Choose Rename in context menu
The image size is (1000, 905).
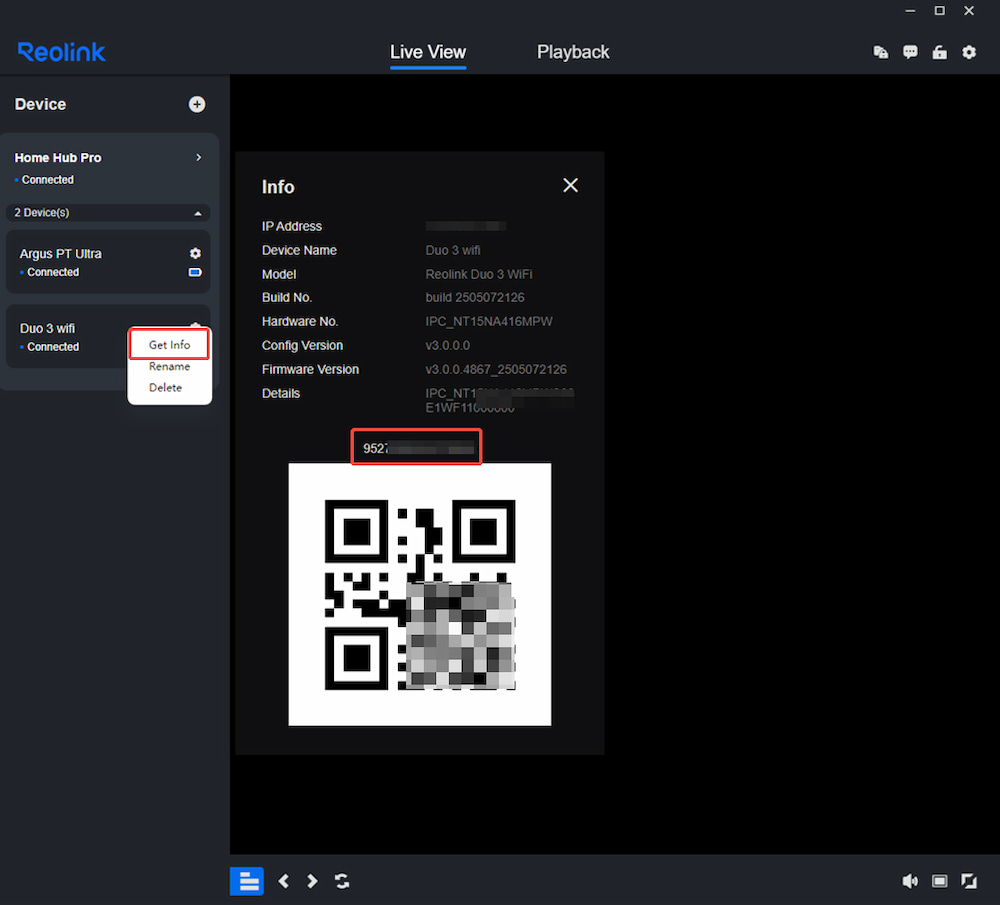170,366
